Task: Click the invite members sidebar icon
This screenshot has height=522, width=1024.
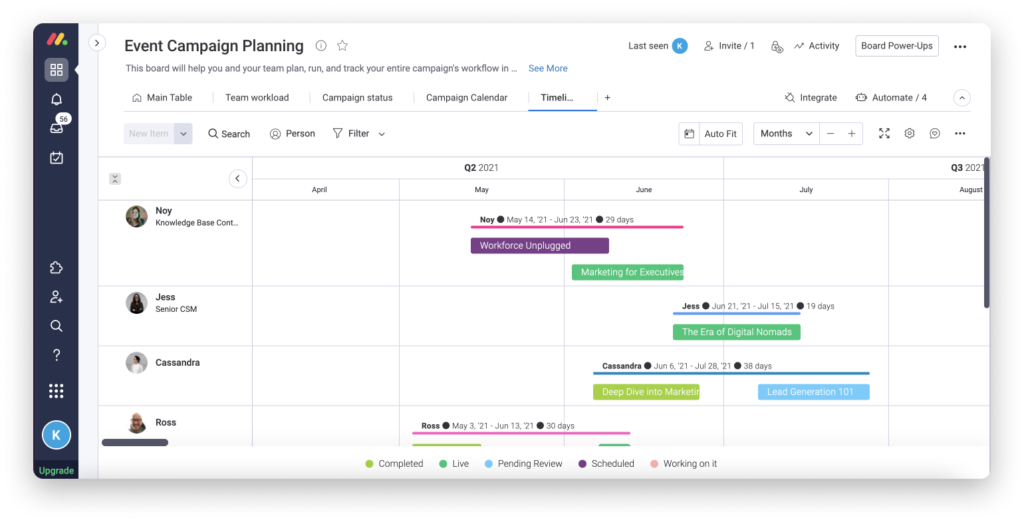Action: point(56,297)
